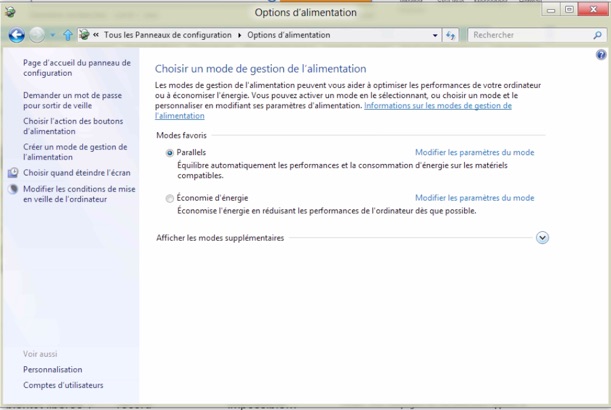Open breadcrumb arrow after Tous les Panneaux
Image resolution: width=611 pixels, height=410 pixels.
(239, 35)
